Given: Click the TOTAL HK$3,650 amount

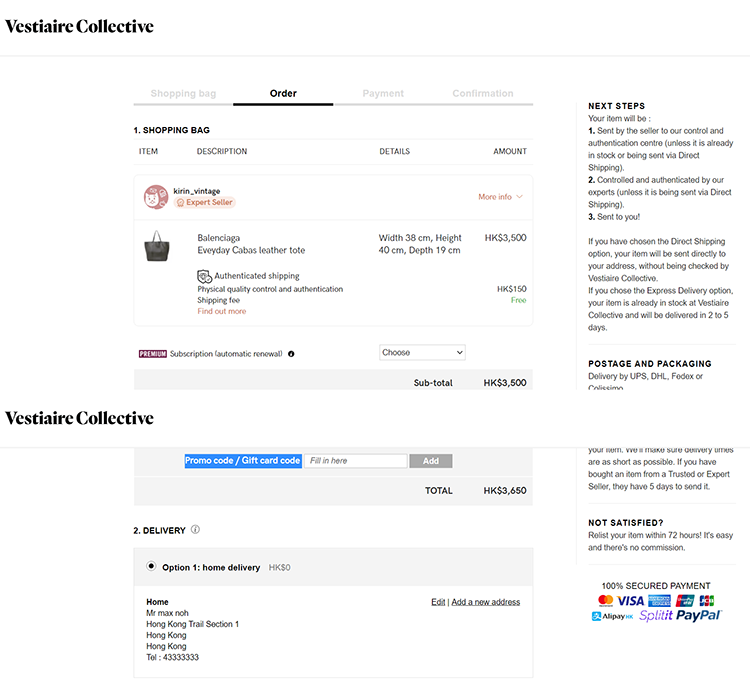Looking at the screenshot, I should (505, 491).
